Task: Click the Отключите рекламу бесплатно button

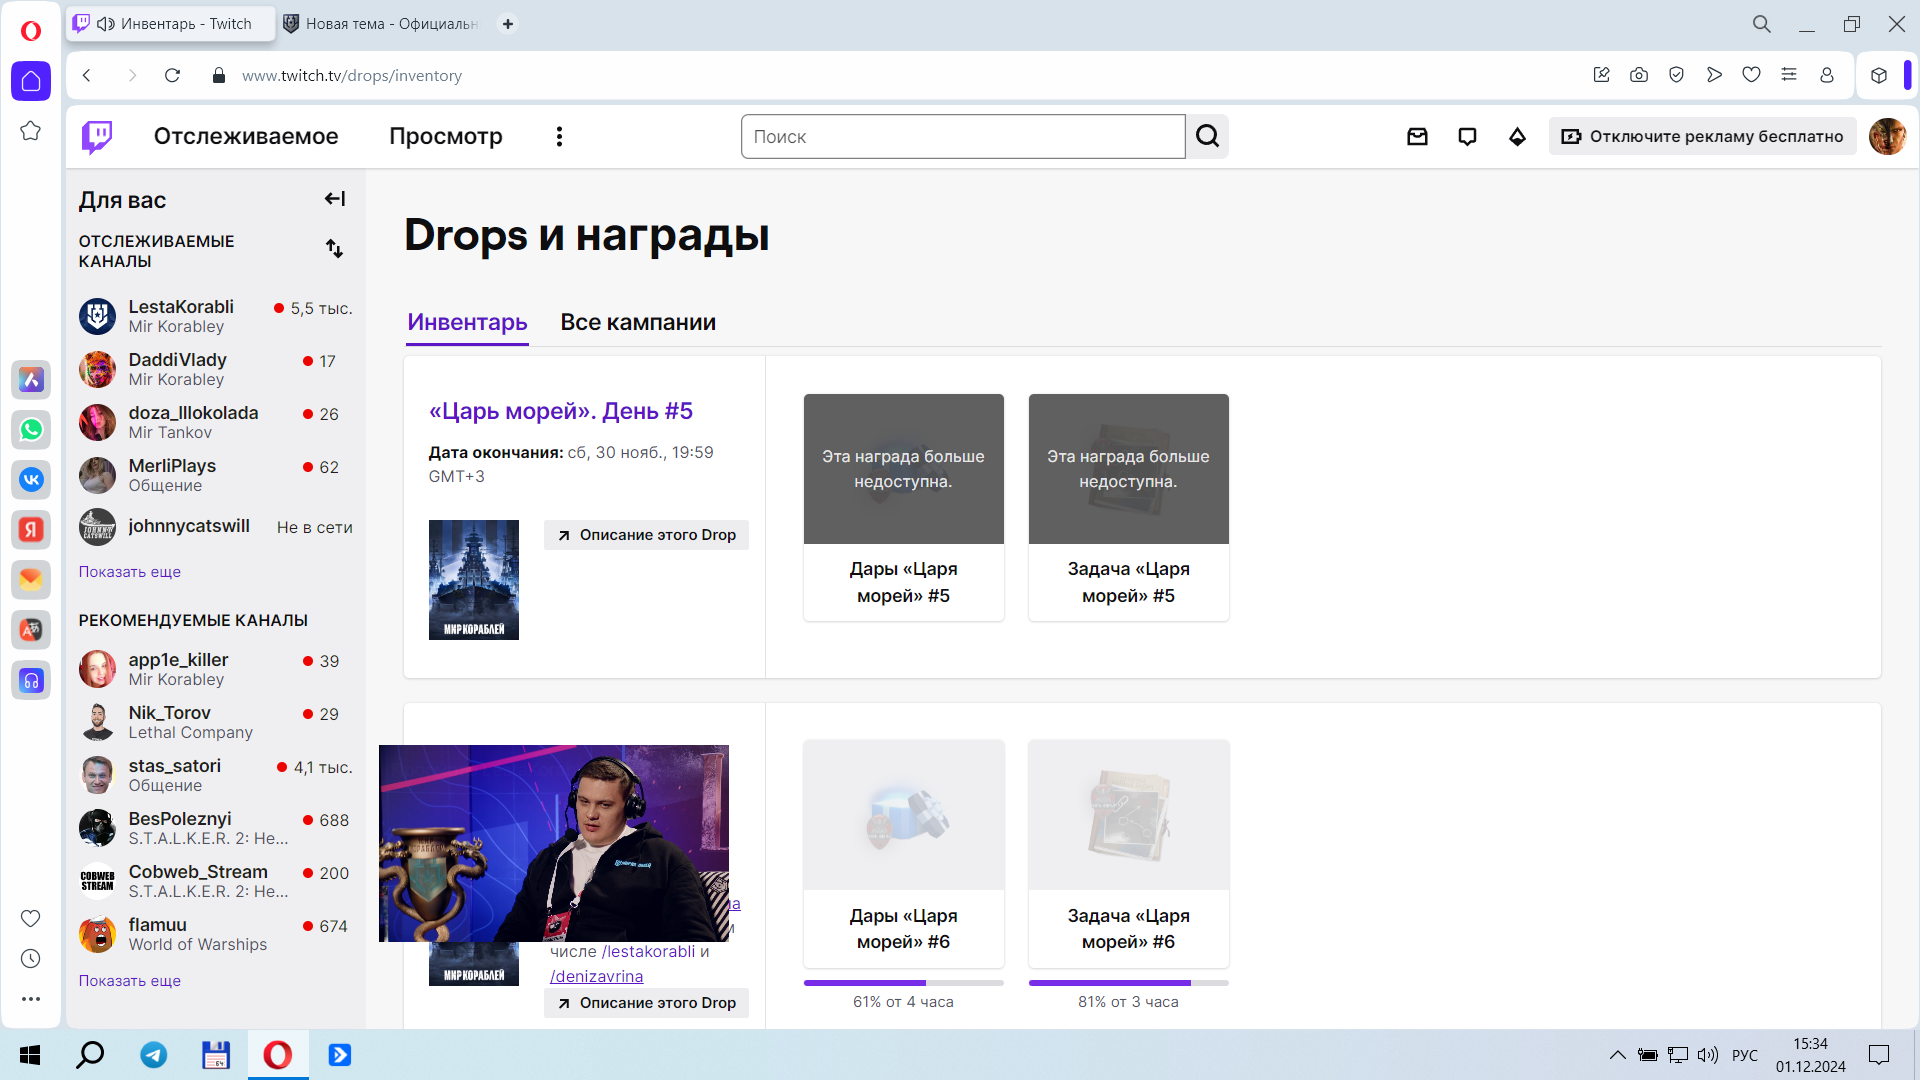Action: coord(1702,137)
